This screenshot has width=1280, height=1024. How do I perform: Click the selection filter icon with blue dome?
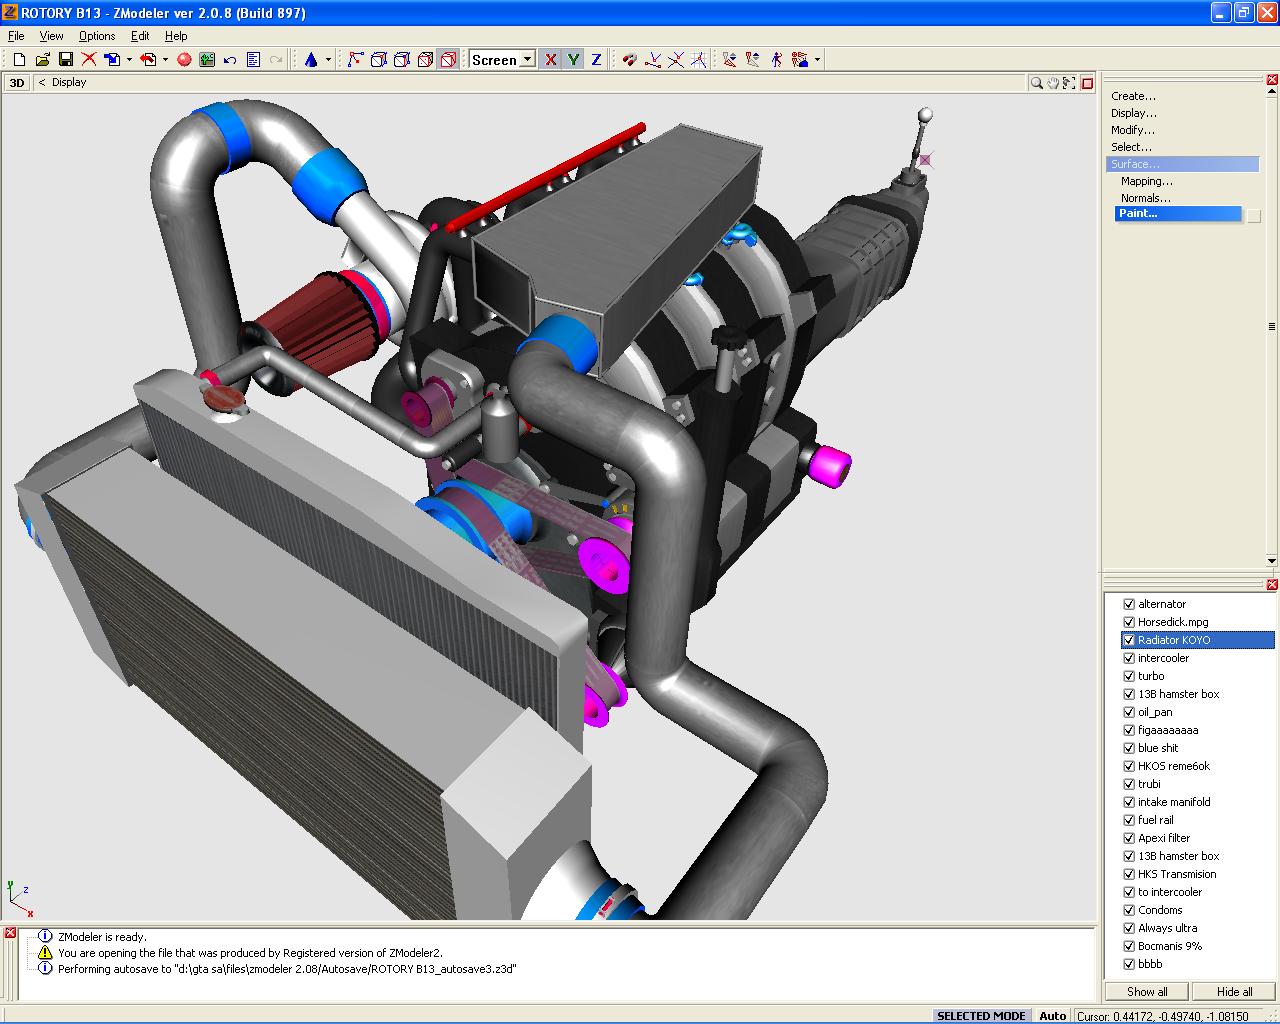(800, 60)
